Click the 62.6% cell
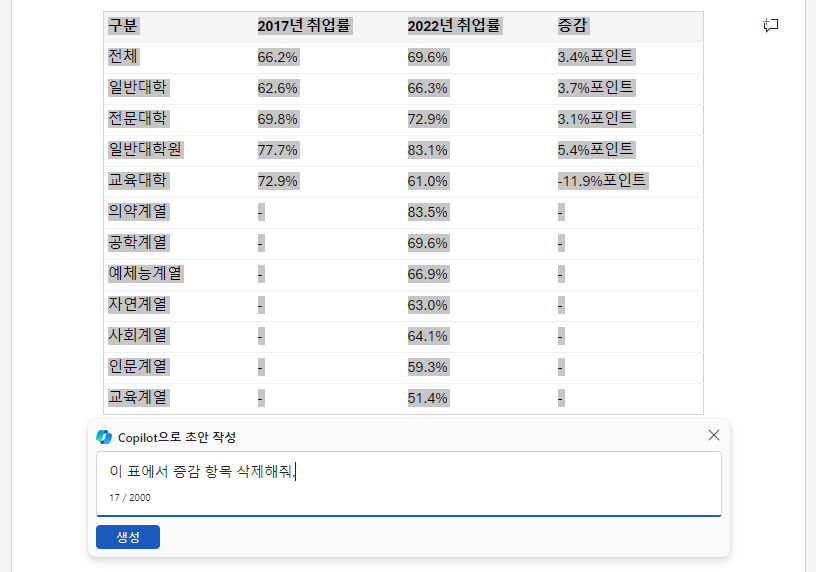This screenshot has width=816, height=572. pyautogui.click(x=278, y=88)
